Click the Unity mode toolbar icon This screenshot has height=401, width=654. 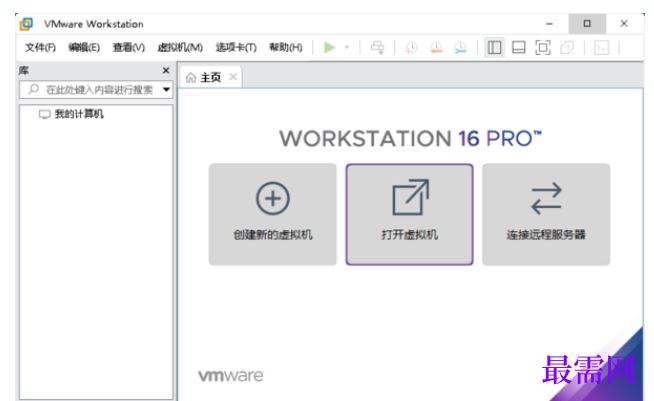point(567,48)
